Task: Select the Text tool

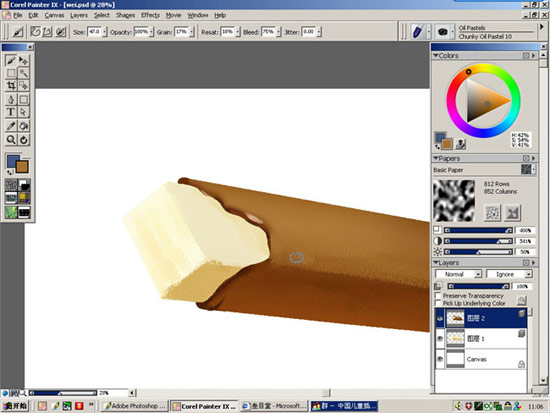Action: [11, 112]
